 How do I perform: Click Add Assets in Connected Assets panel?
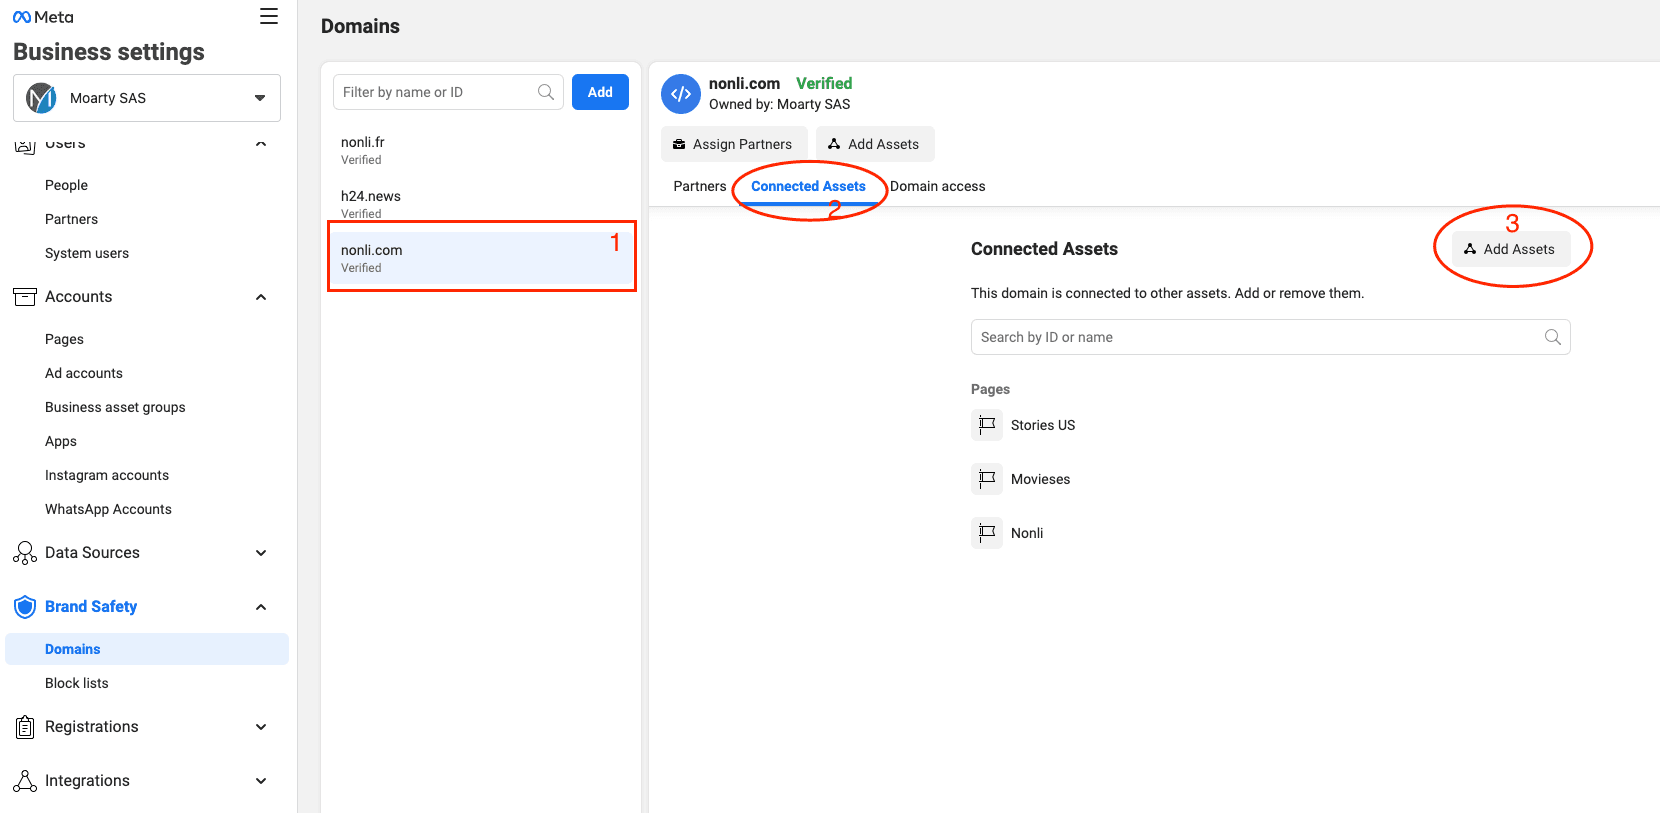point(1510,249)
